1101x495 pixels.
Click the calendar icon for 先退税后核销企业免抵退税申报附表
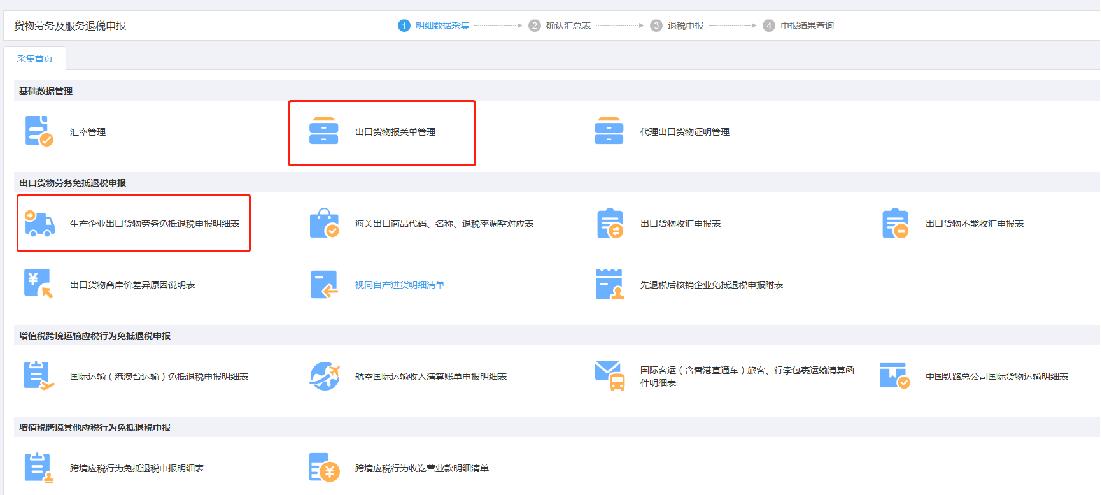609,284
